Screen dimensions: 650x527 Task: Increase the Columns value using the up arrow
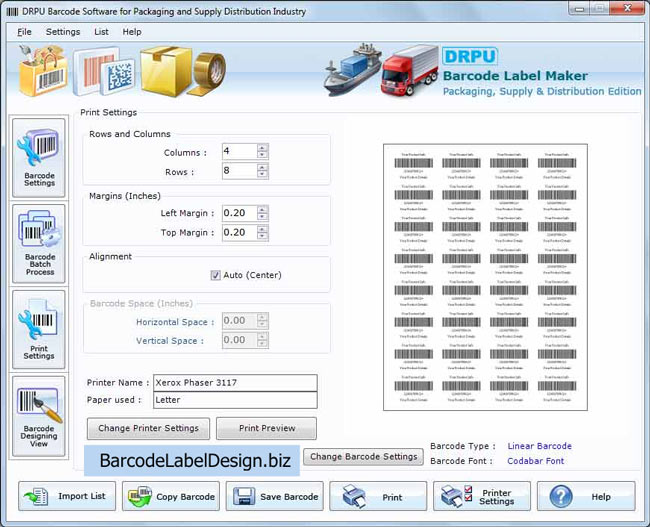(262, 148)
